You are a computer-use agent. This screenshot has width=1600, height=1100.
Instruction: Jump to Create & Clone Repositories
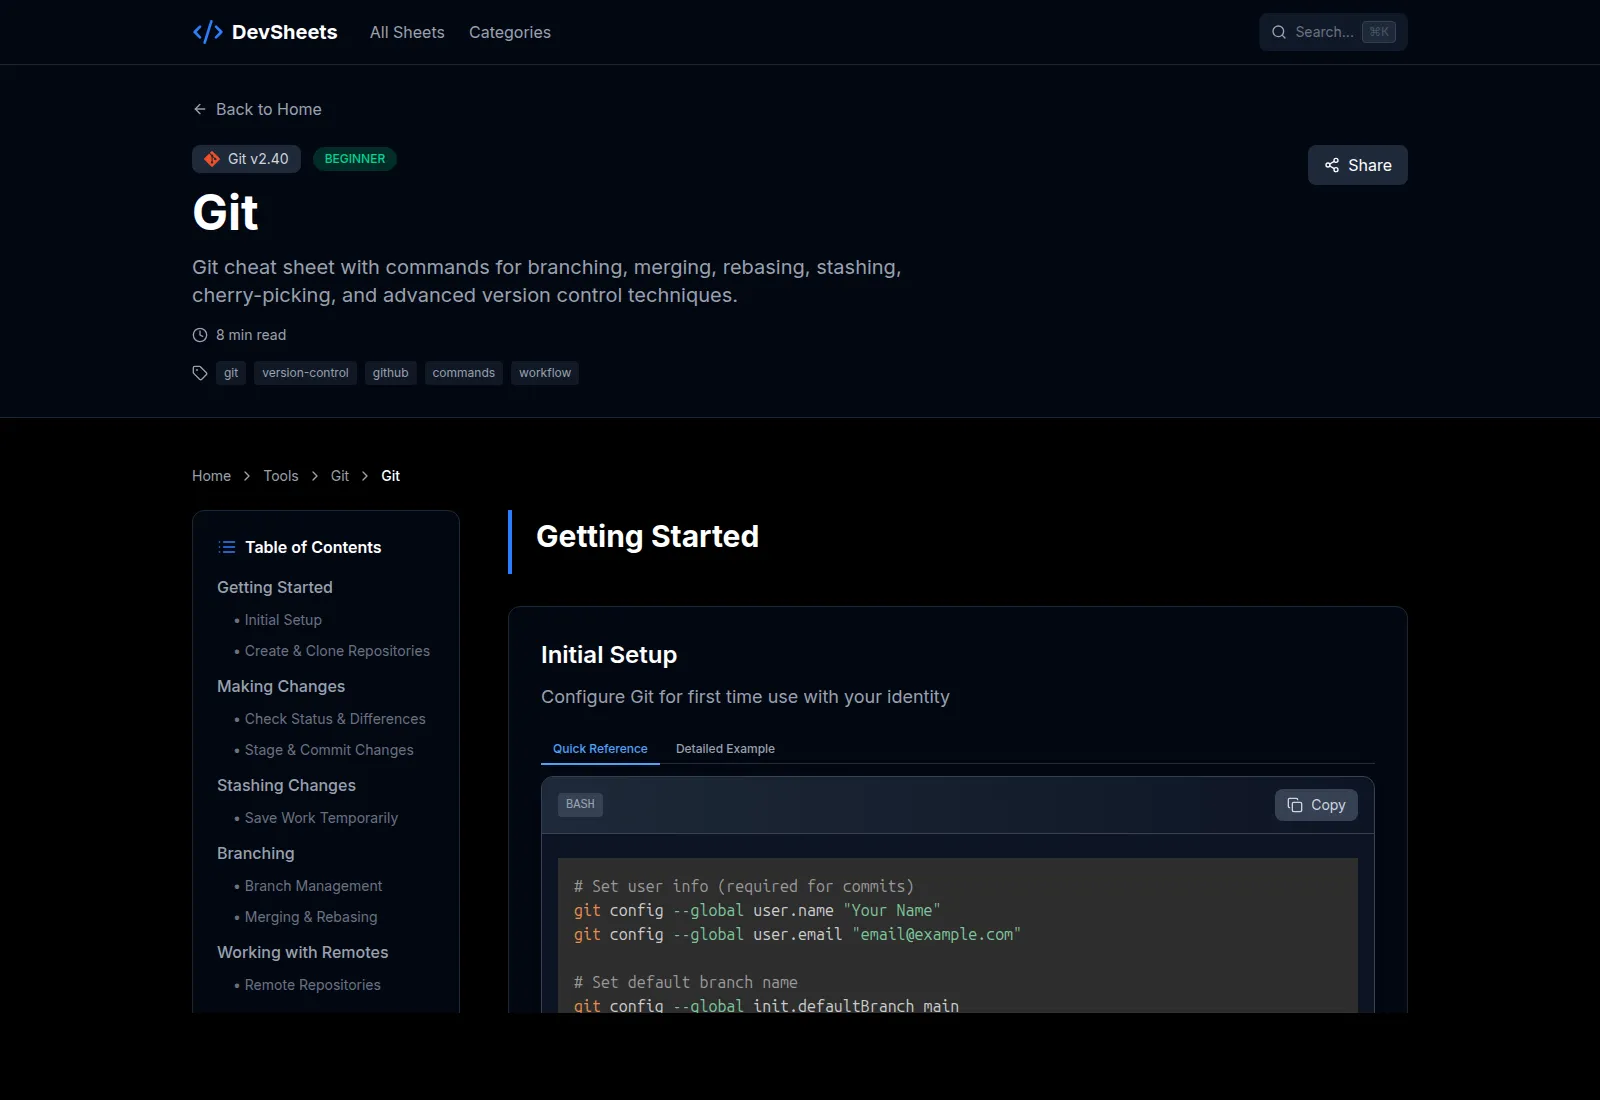click(x=337, y=651)
